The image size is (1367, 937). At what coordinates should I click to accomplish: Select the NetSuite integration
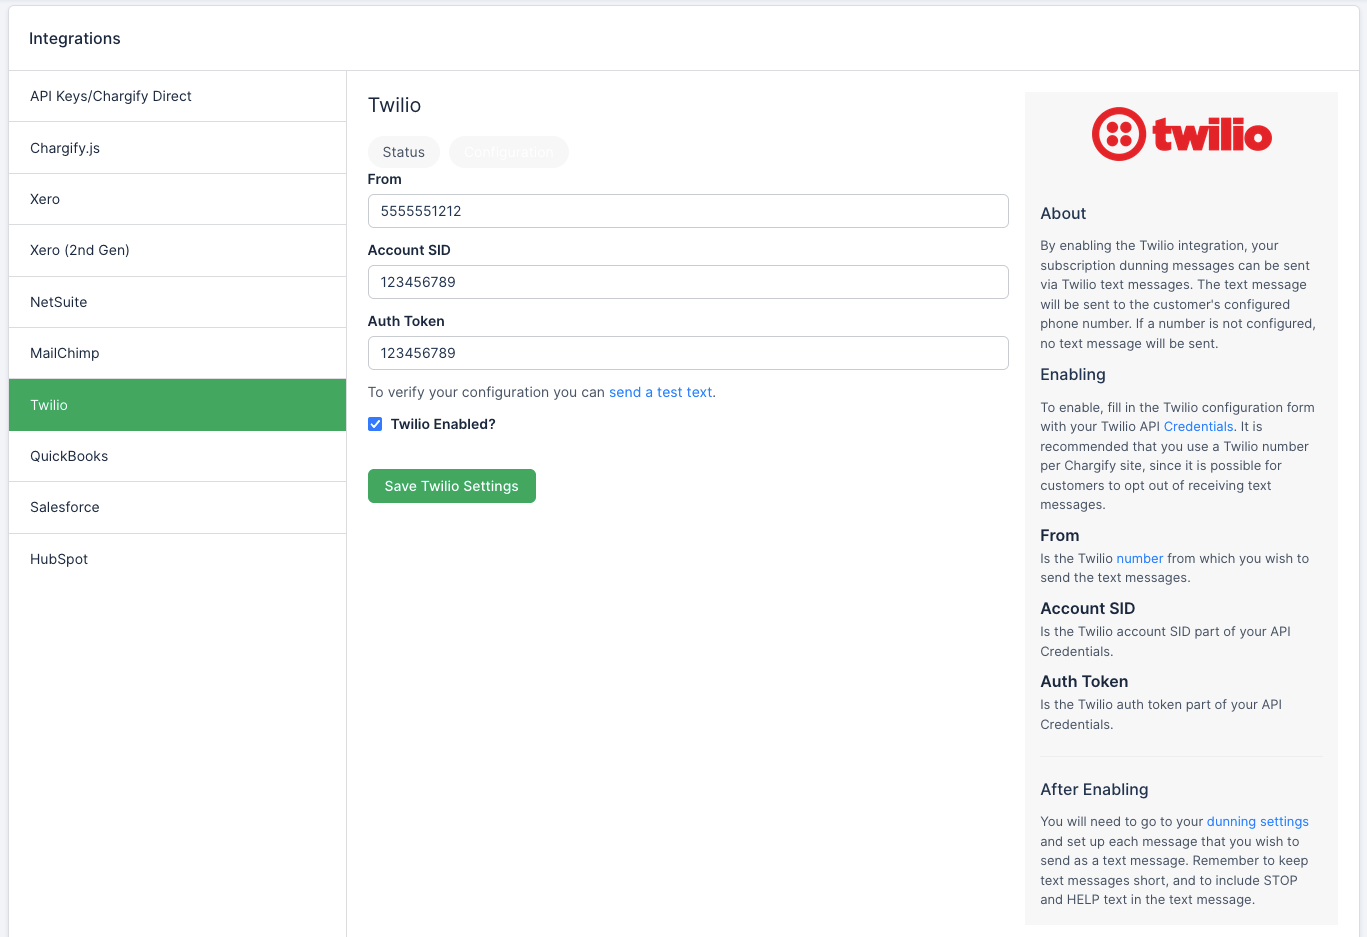pyautogui.click(x=58, y=301)
